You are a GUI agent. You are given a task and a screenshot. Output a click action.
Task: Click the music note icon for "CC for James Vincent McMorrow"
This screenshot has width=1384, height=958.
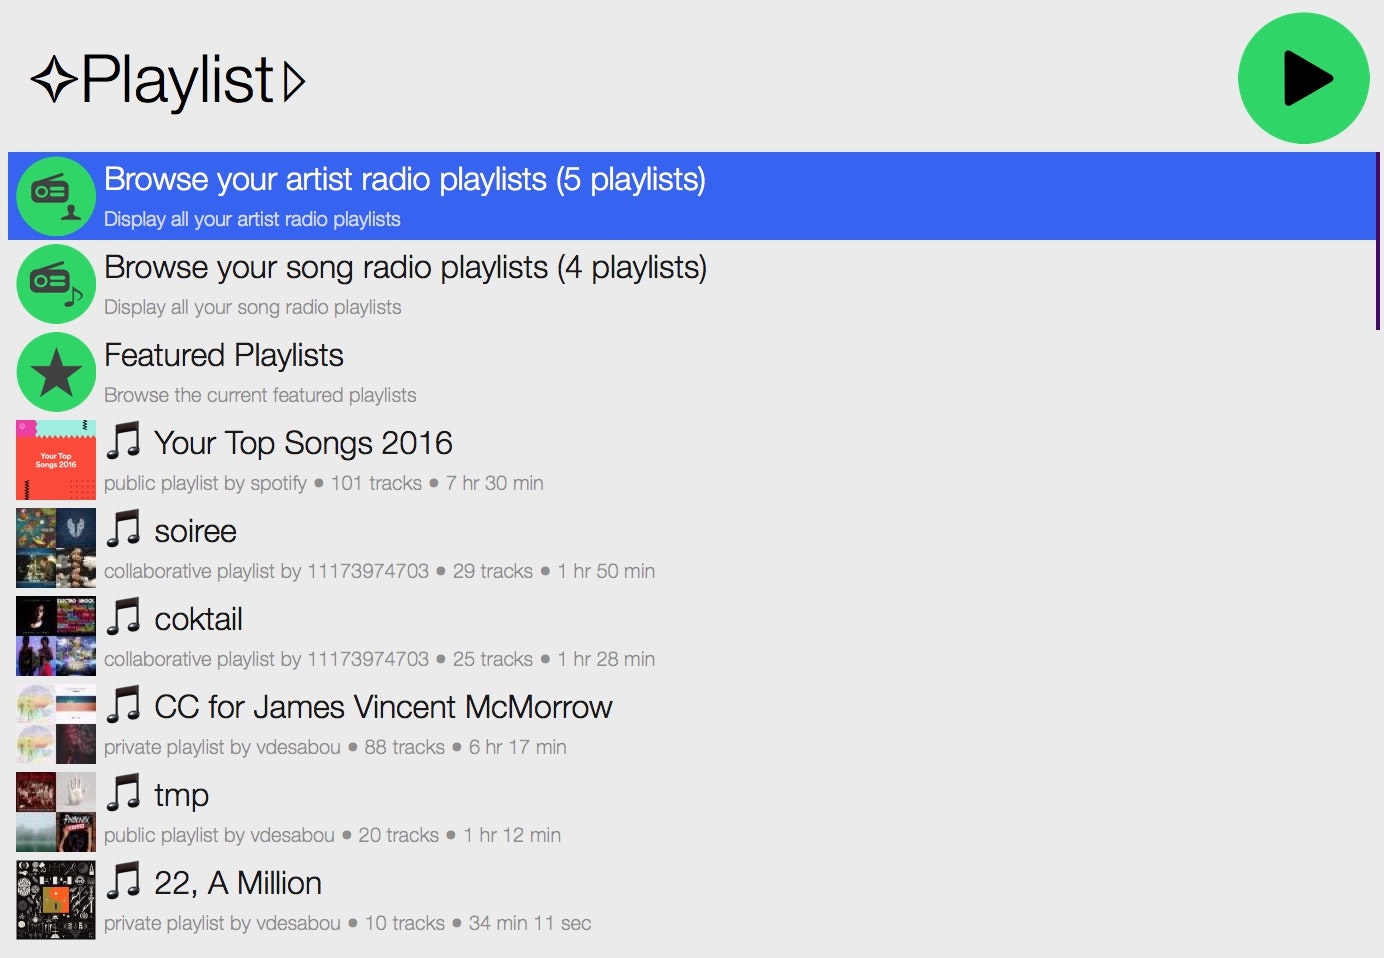coord(122,706)
